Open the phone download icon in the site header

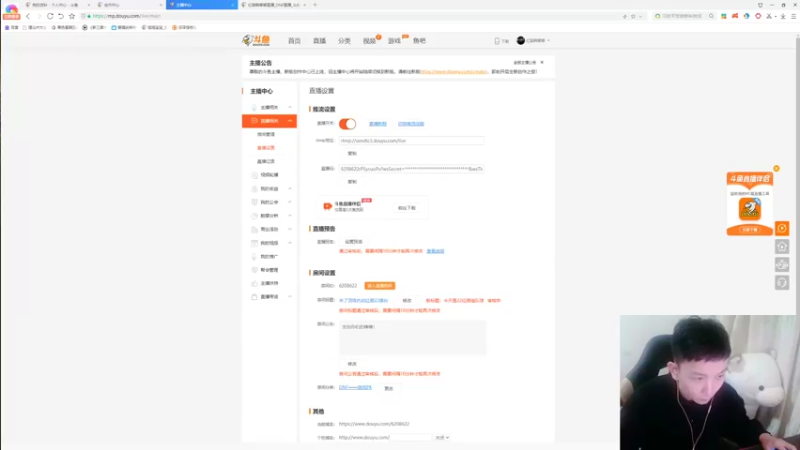coord(497,41)
